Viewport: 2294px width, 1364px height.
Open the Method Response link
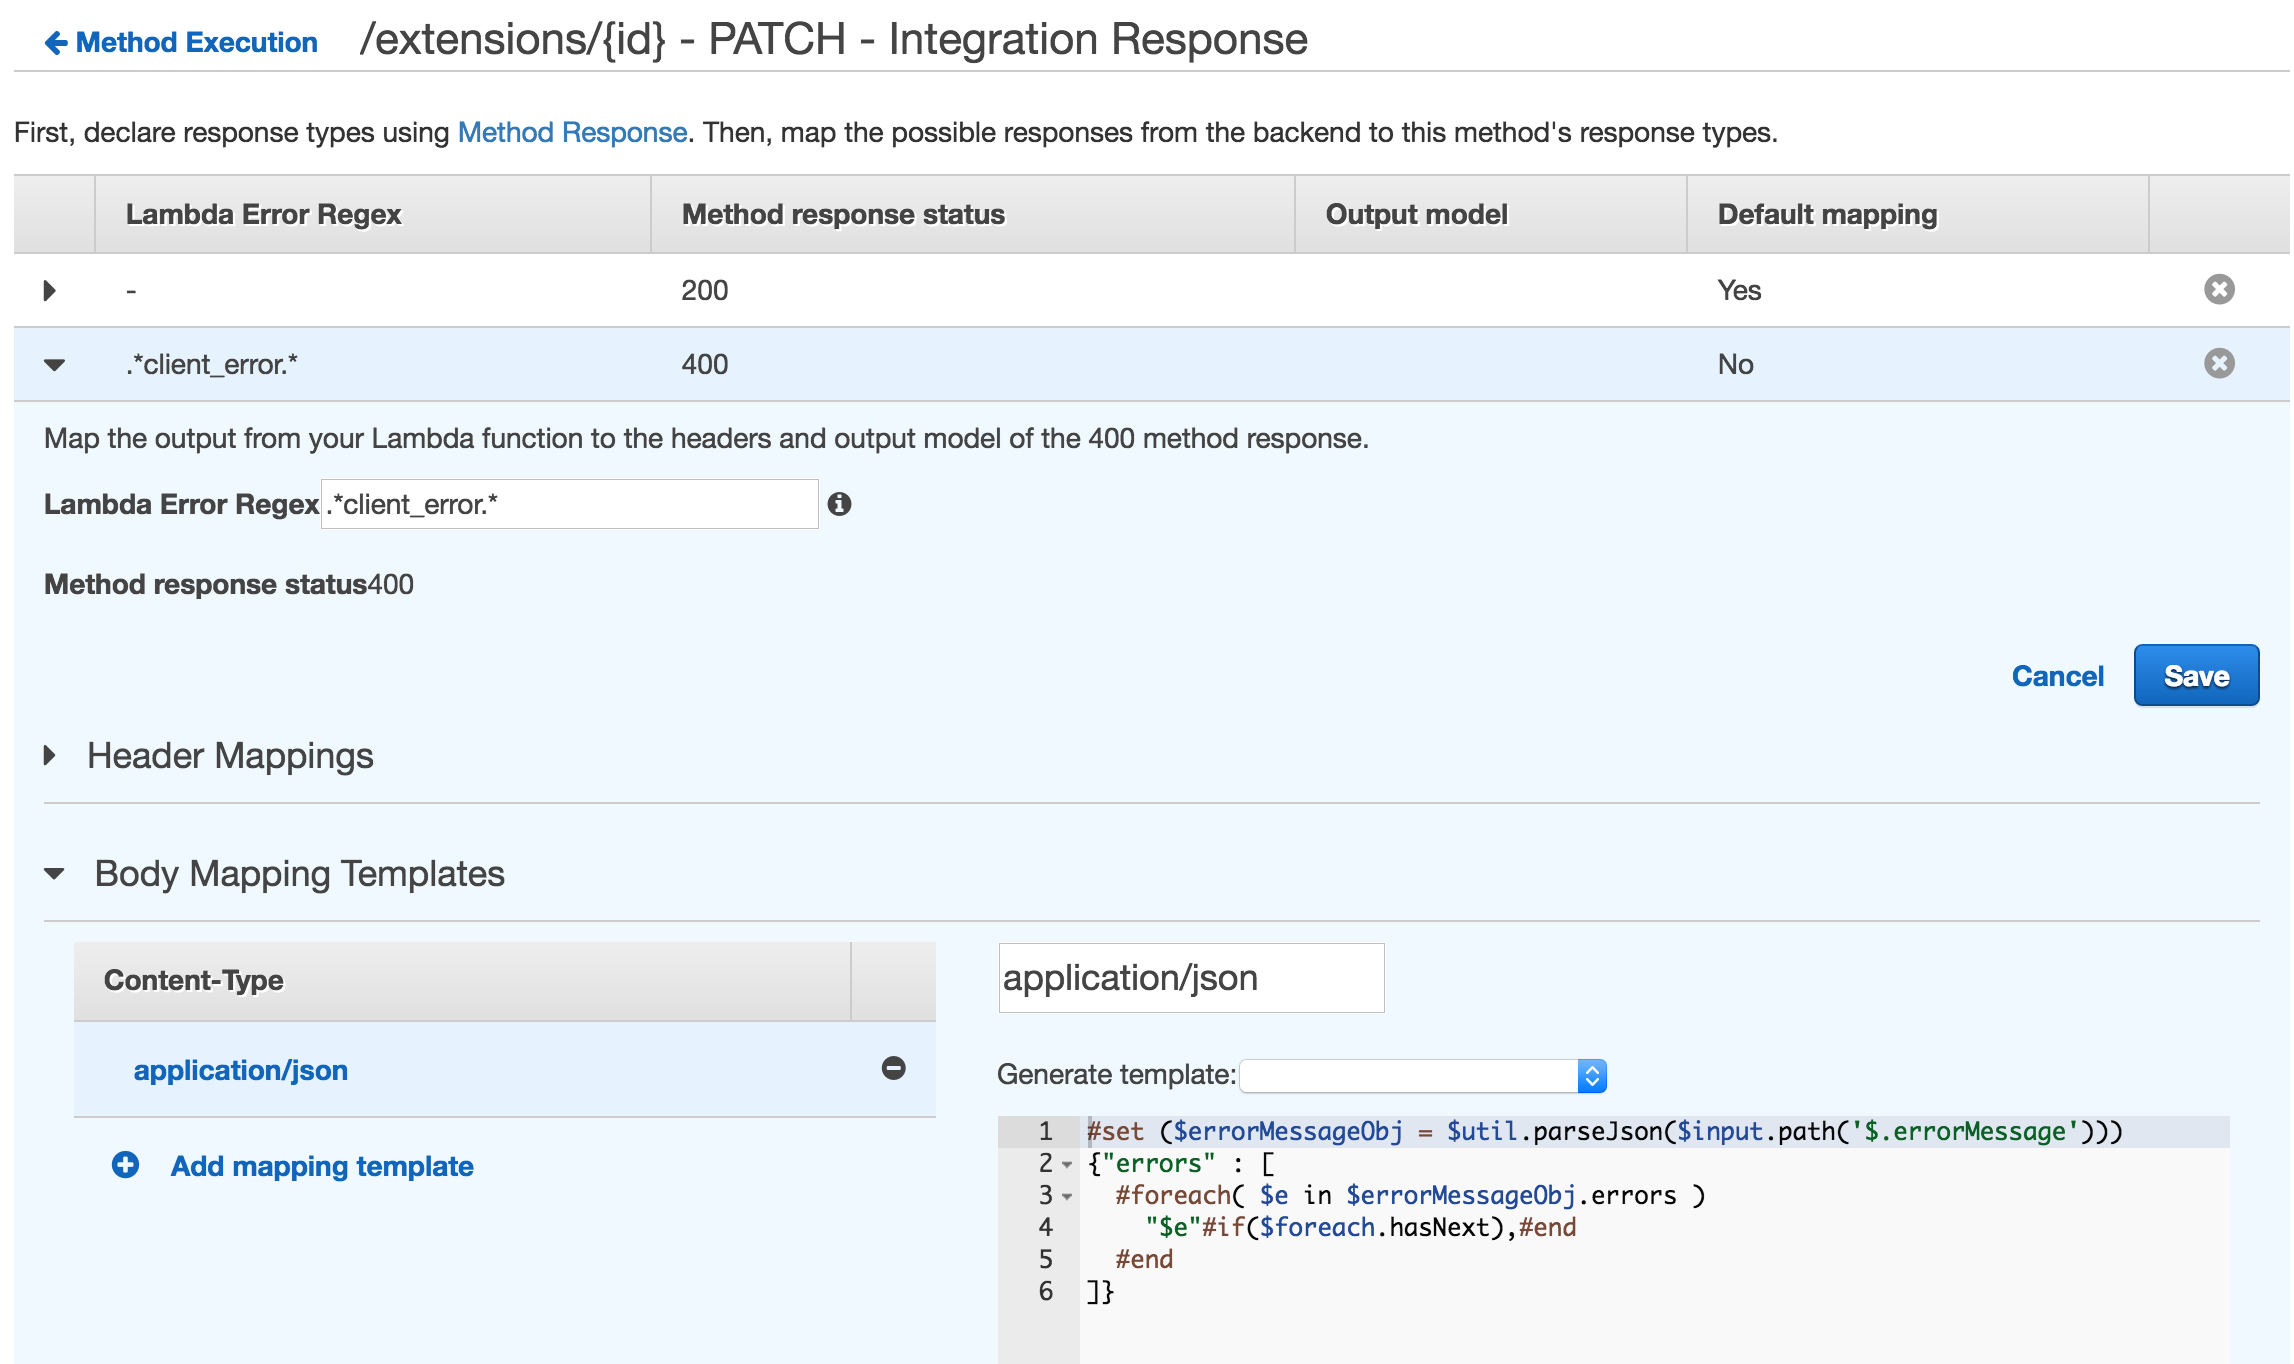tap(571, 131)
